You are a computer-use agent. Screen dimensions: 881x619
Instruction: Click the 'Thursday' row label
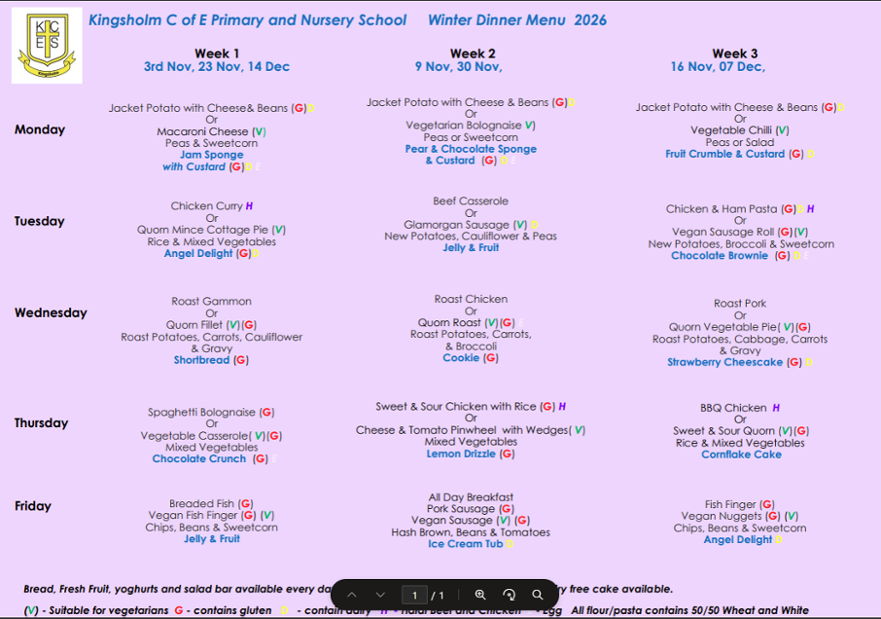point(41,423)
